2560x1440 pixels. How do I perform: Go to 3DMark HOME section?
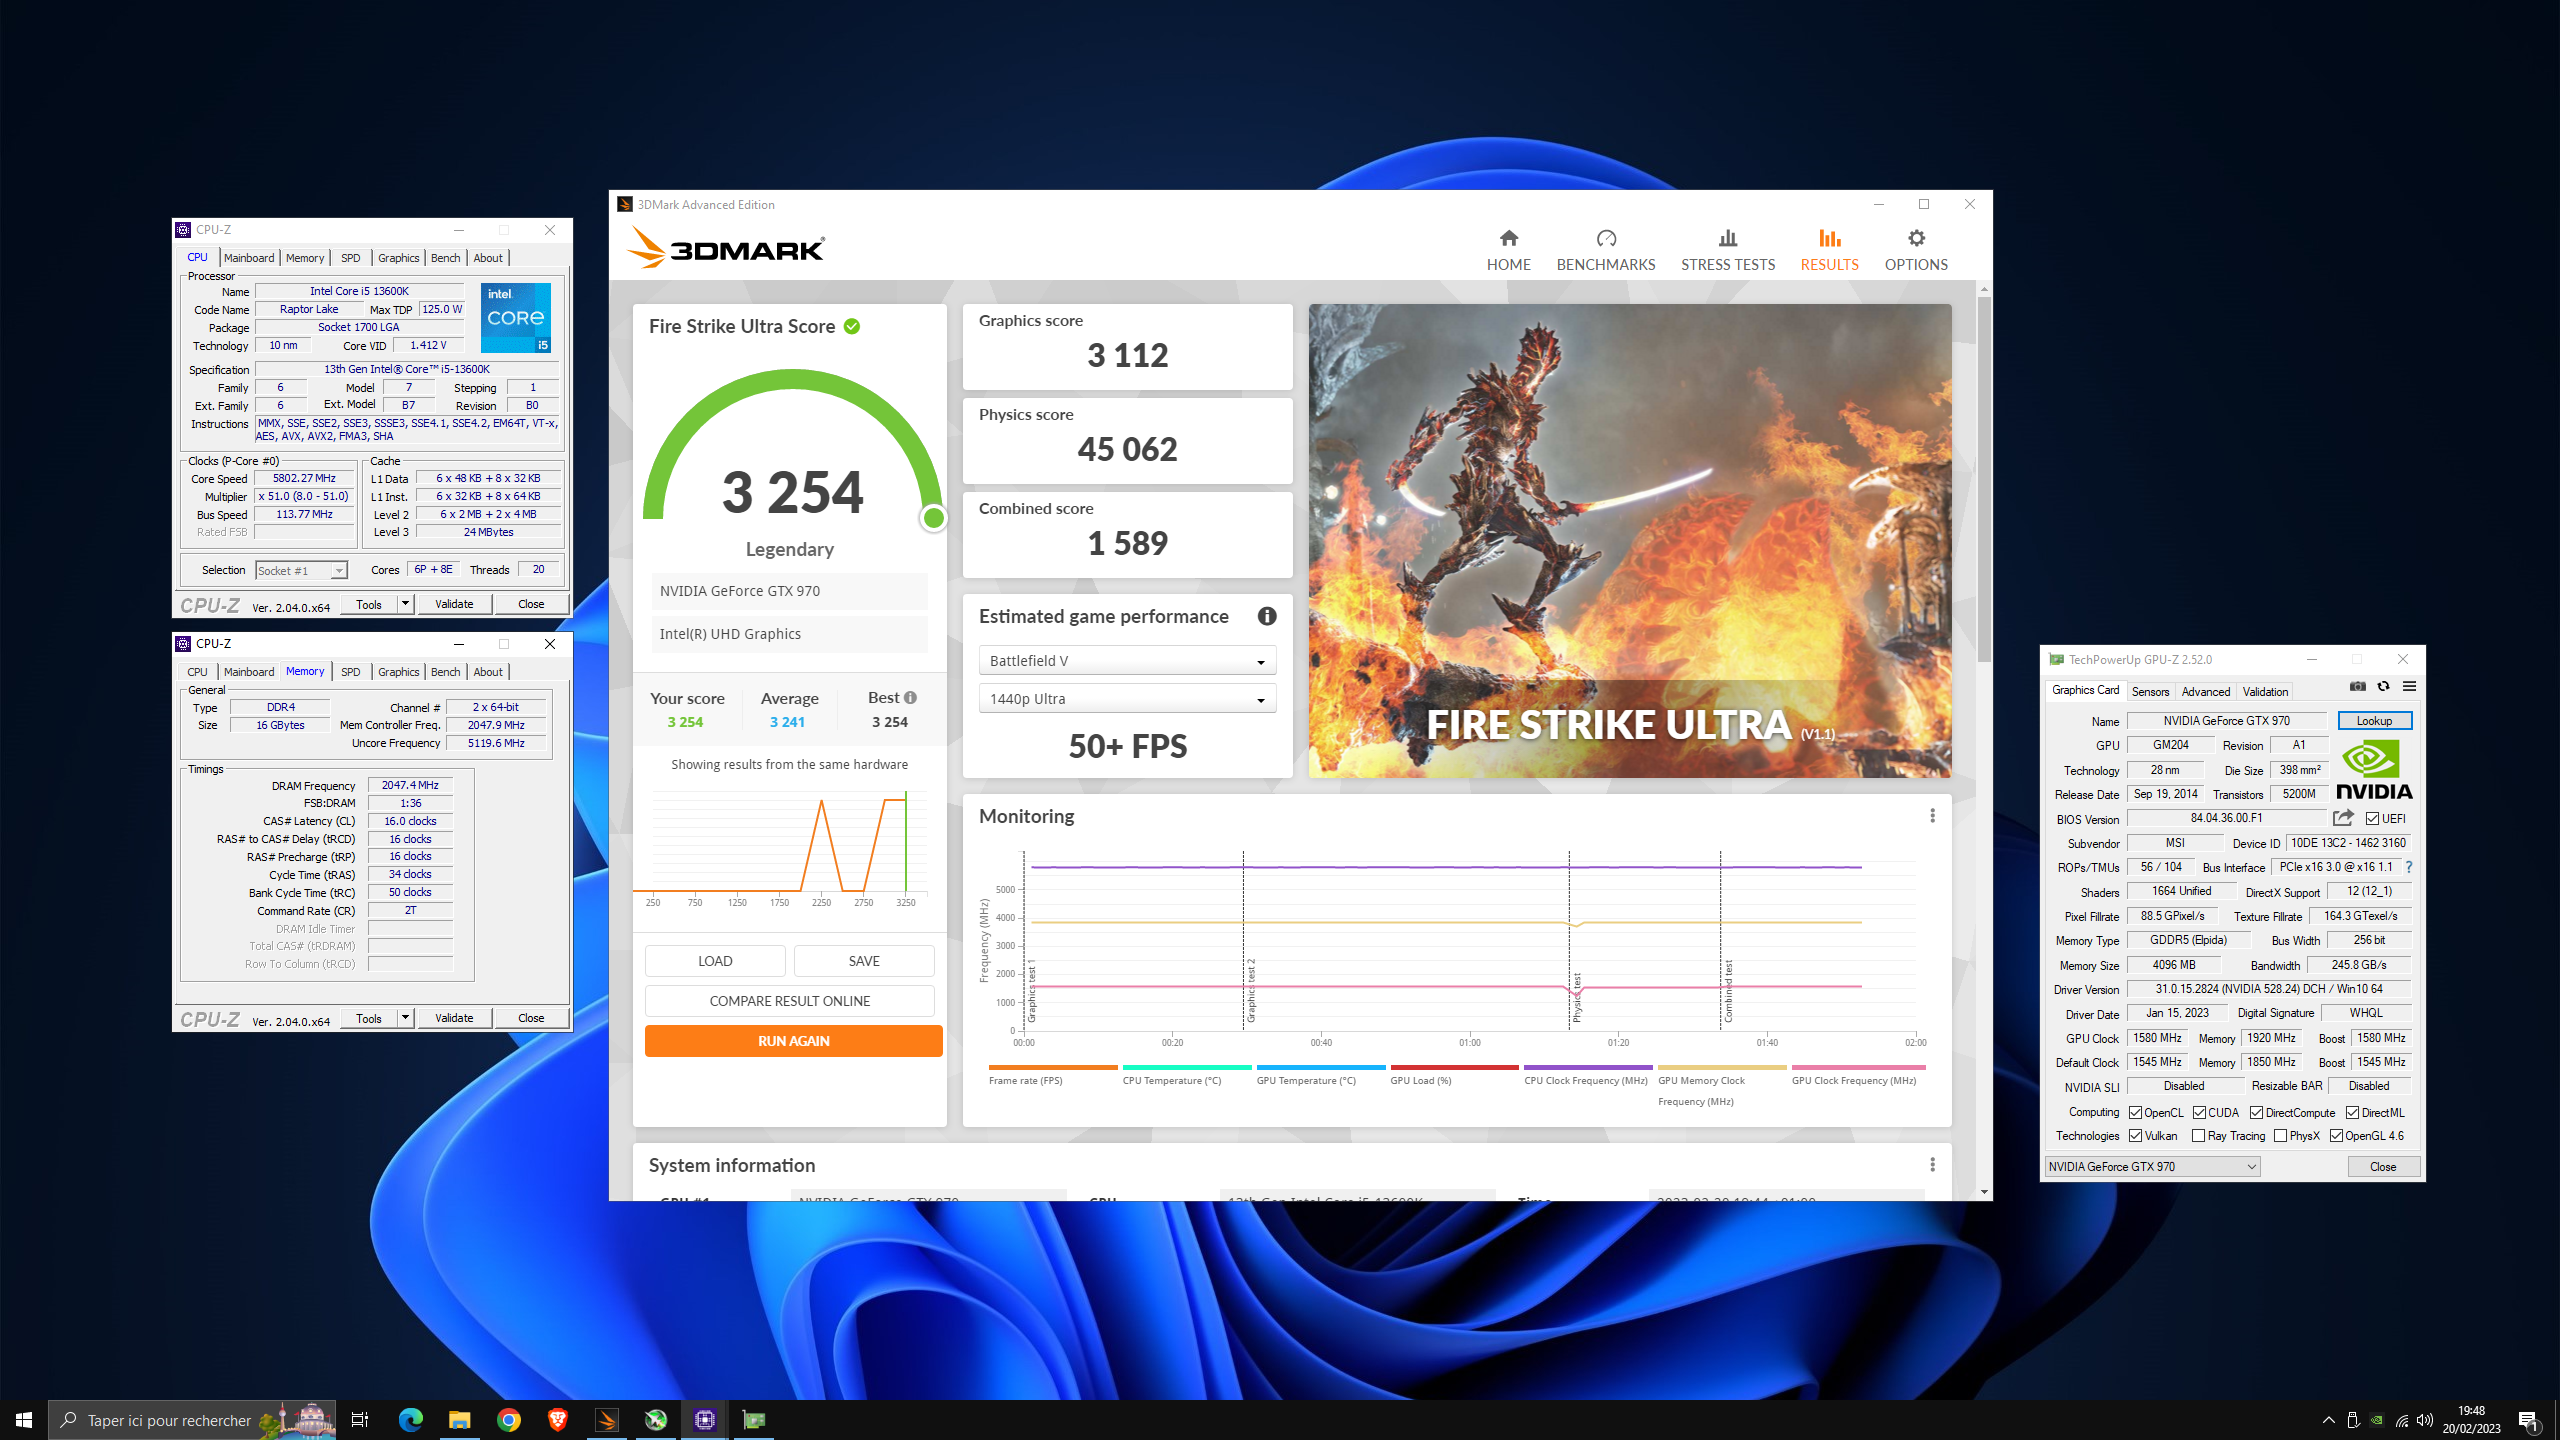1508,250
